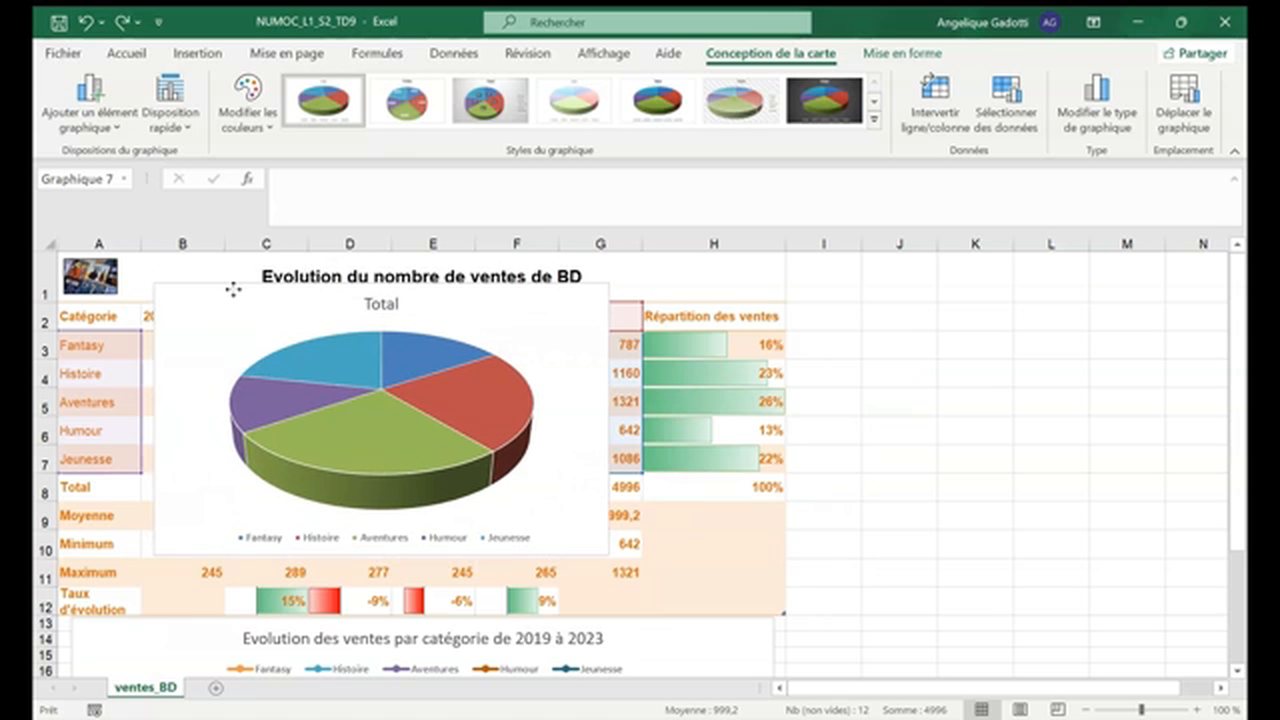Image resolution: width=1280 pixels, height=720 pixels.
Task: Toggle Normal view in the status bar
Action: click(x=982, y=709)
